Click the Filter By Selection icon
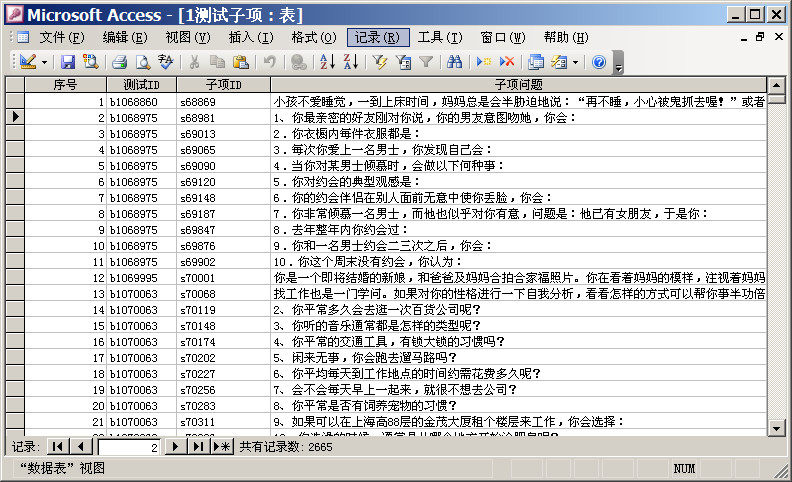This screenshot has height=482, width=792. click(380, 62)
